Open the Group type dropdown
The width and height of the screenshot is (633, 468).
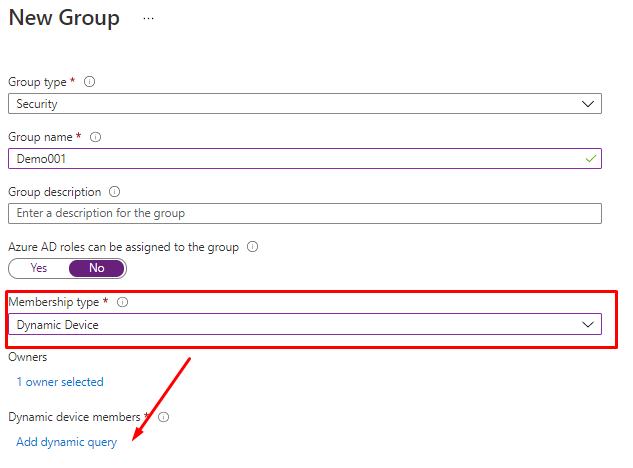click(304, 103)
